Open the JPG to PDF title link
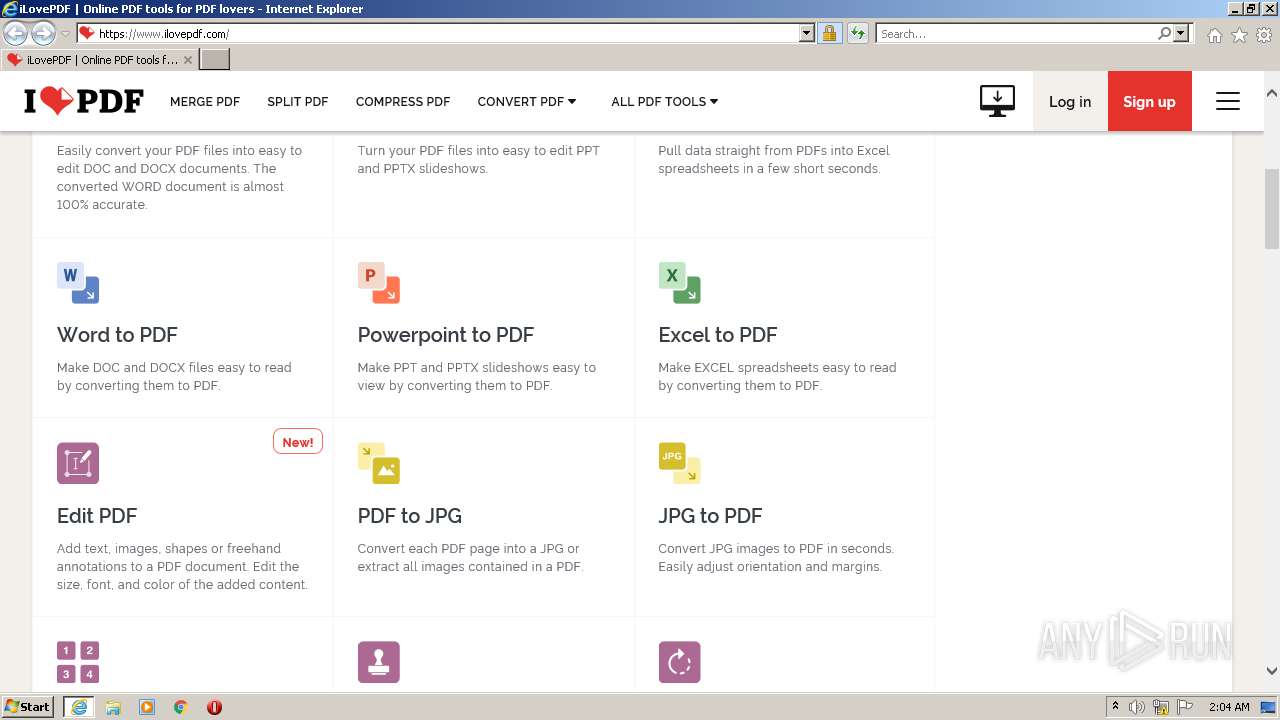The height and width of the screenshot is (720, 1280). [710, 516]
